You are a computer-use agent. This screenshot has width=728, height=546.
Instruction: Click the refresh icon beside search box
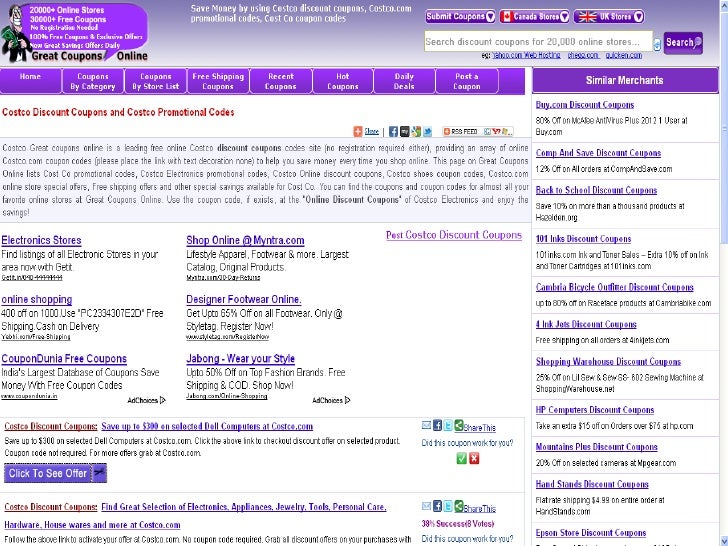[x=657, y=45]
